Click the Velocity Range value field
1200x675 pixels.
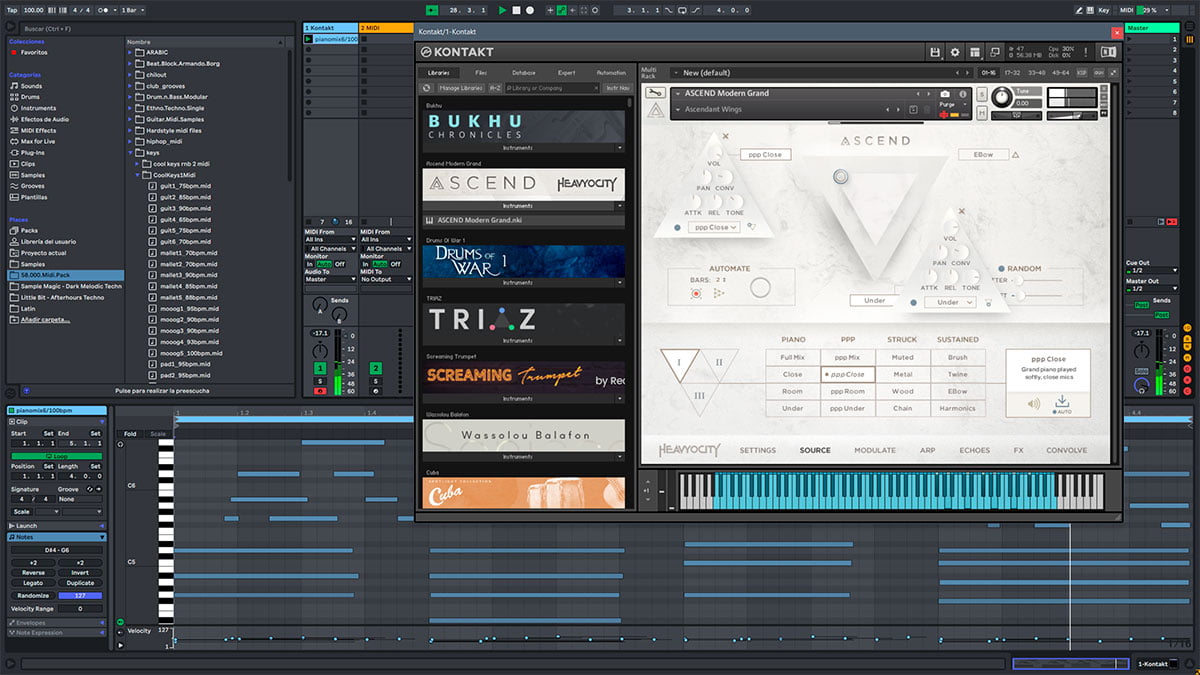pyautogui.click(x=80, y=608)
